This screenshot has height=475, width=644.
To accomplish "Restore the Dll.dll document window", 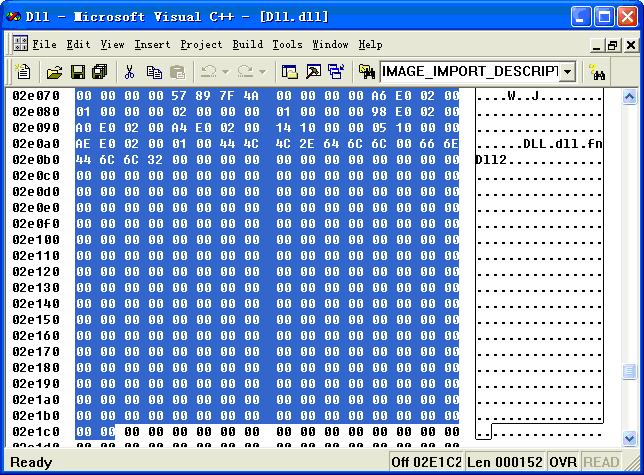I will click(613, 45).
